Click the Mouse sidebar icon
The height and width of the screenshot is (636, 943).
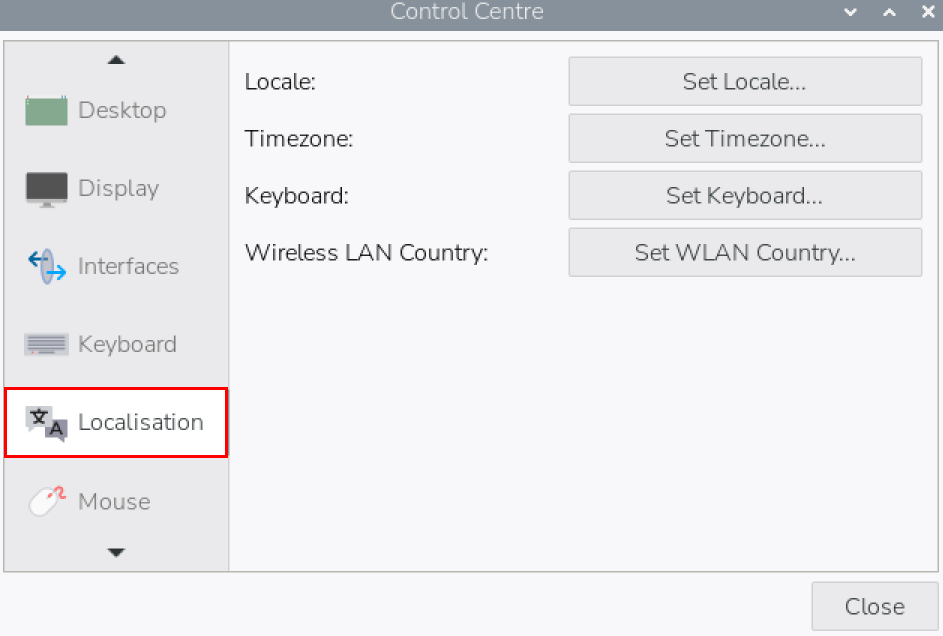(46, 501)
